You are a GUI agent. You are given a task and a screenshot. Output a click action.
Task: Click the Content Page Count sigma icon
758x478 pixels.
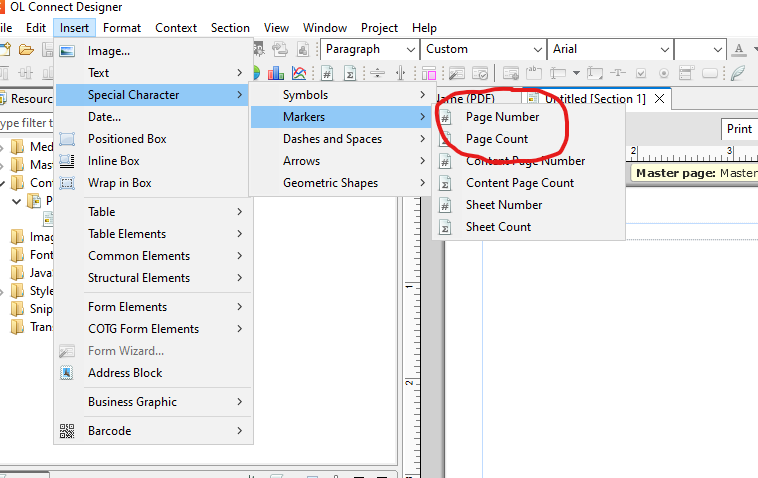pos(446,183)
